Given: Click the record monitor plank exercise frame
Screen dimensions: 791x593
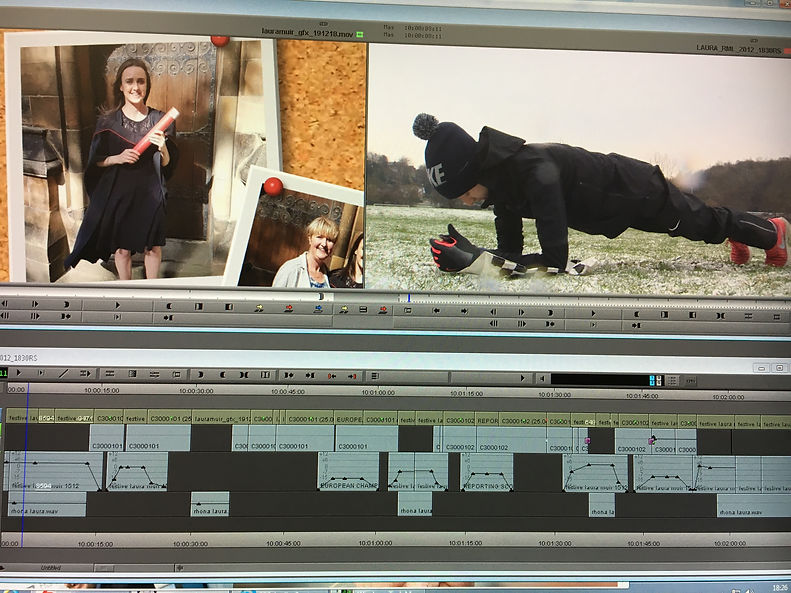Looking at the screenshot, I should (578, 171).
